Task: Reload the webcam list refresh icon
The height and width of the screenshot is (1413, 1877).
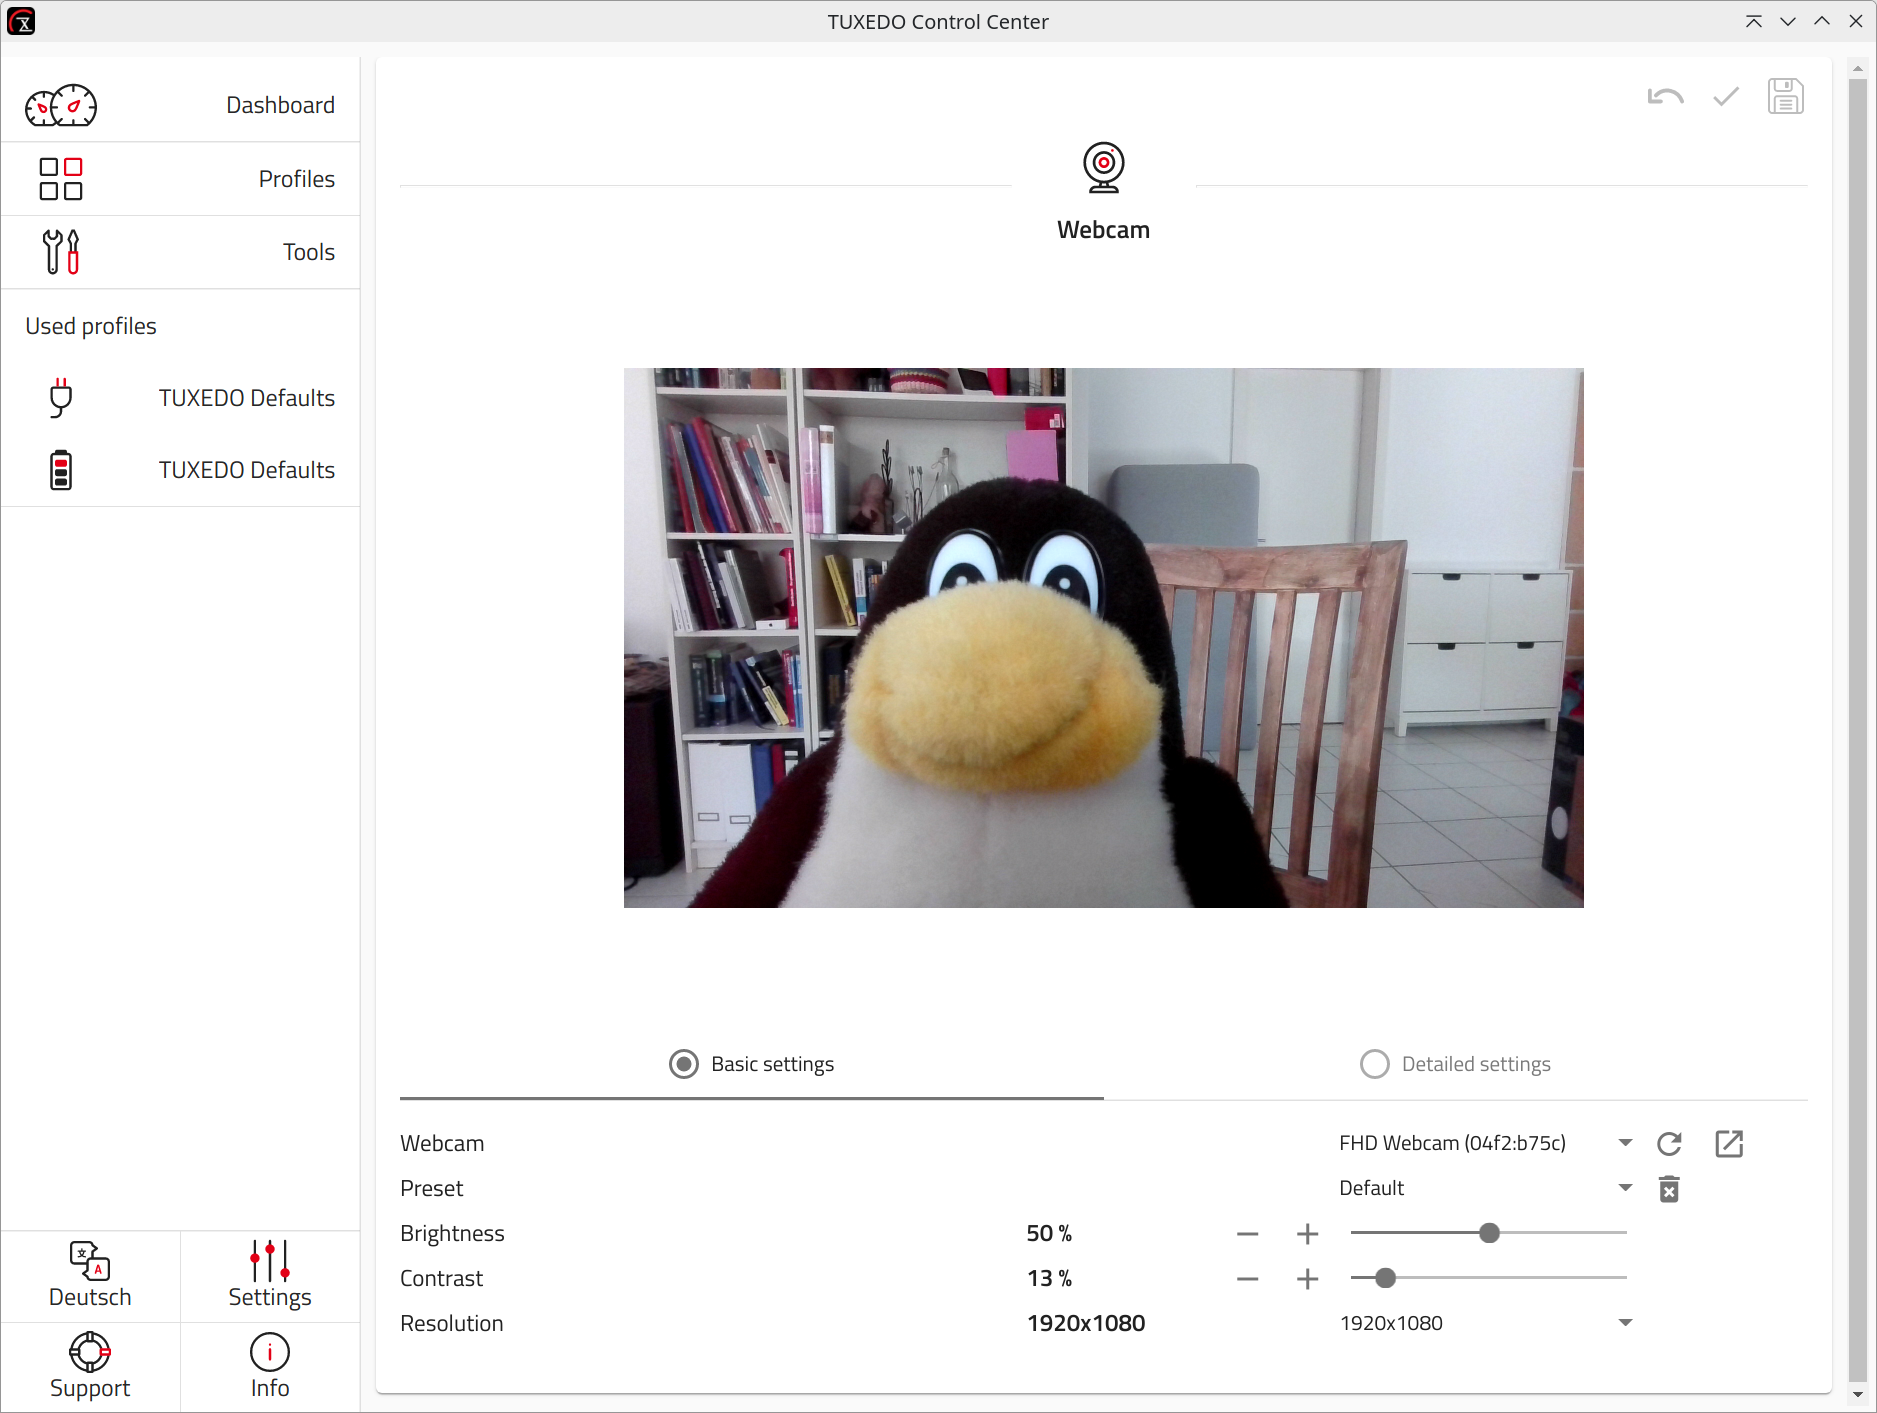Action: coord(1669,1144)
